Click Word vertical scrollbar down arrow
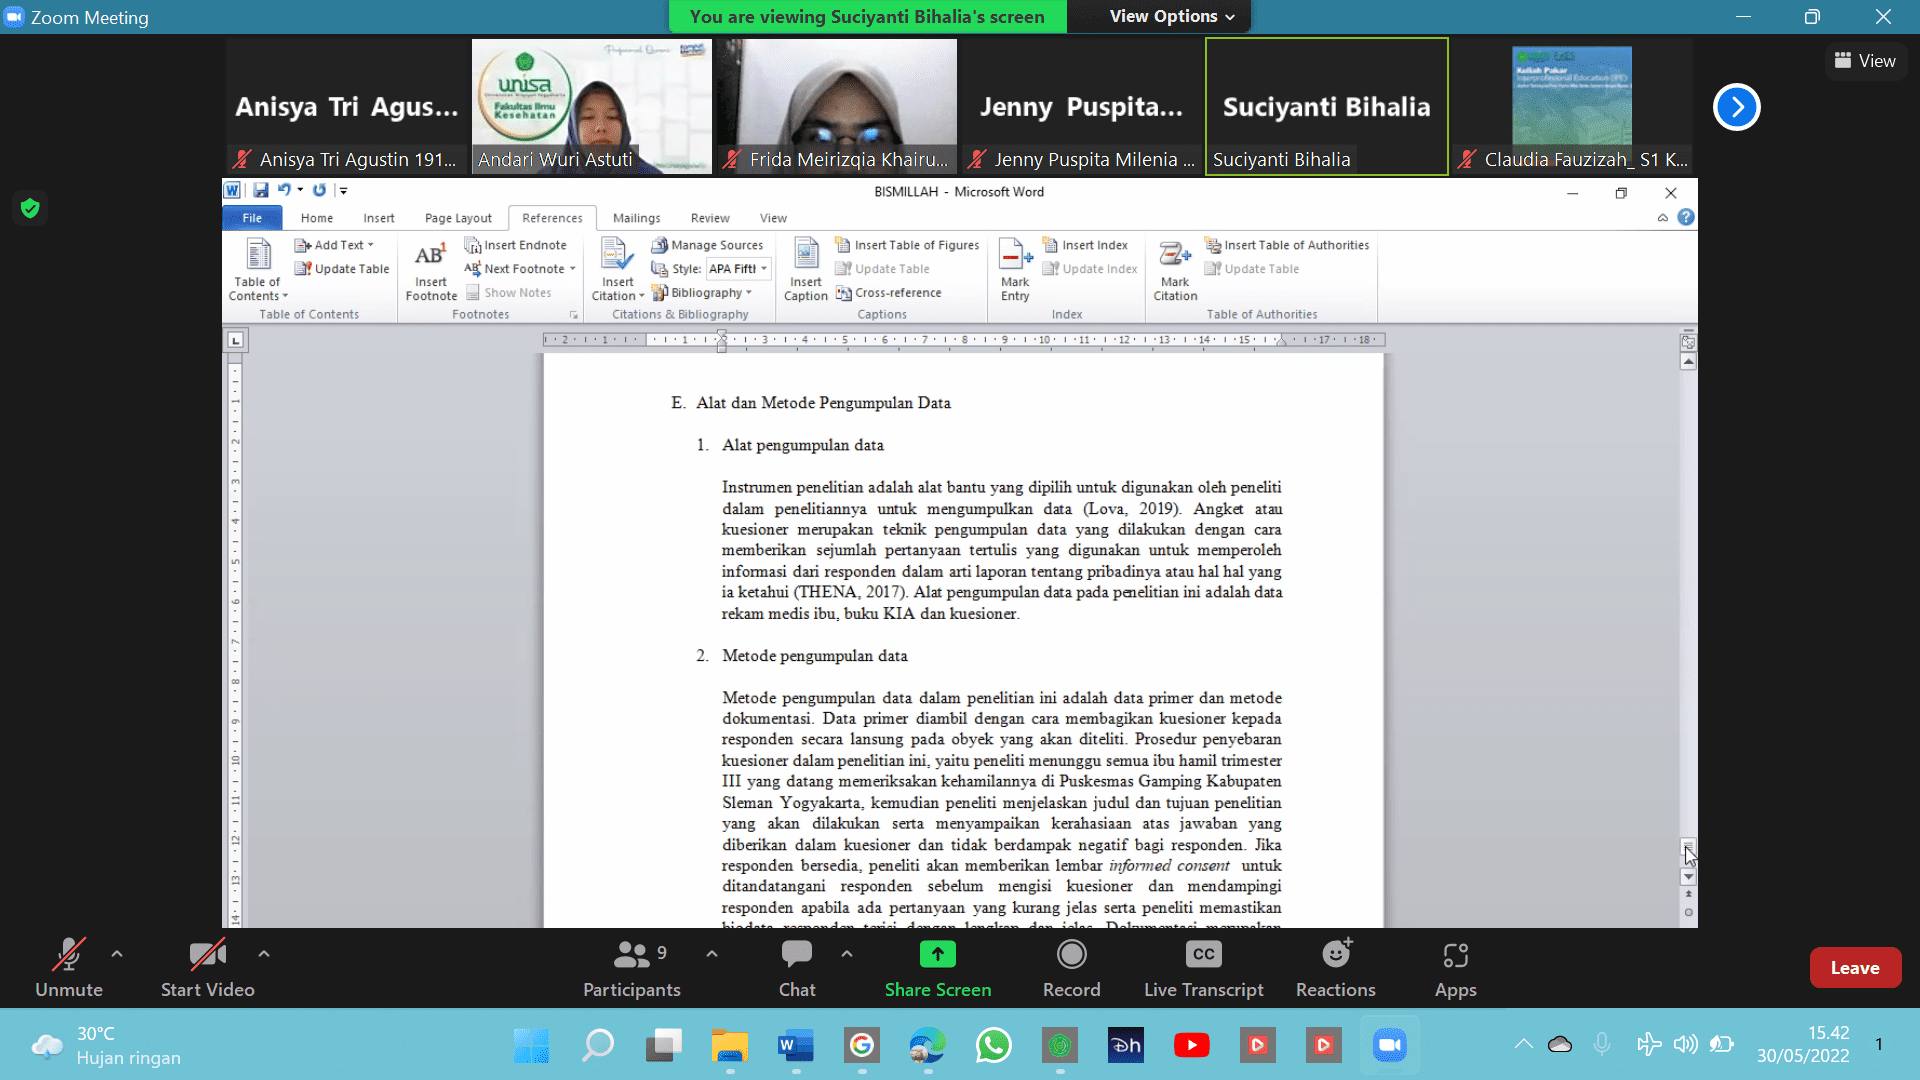This screenshot has height=1080, width=1920. tap(1689, 877)
